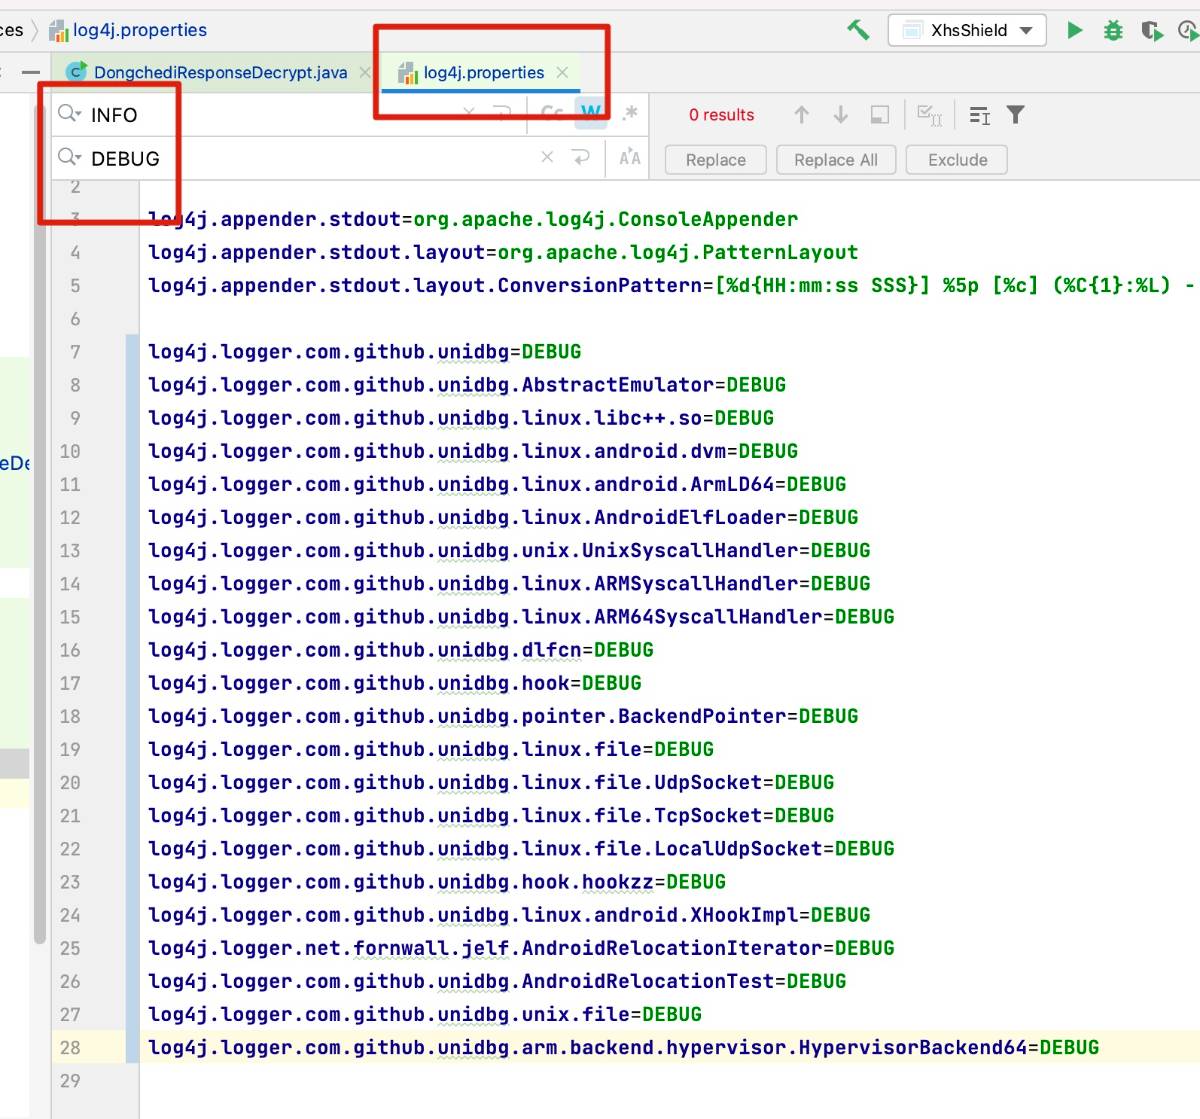
Task: Collapse tool window with minus icon
Action: point(31,72)
